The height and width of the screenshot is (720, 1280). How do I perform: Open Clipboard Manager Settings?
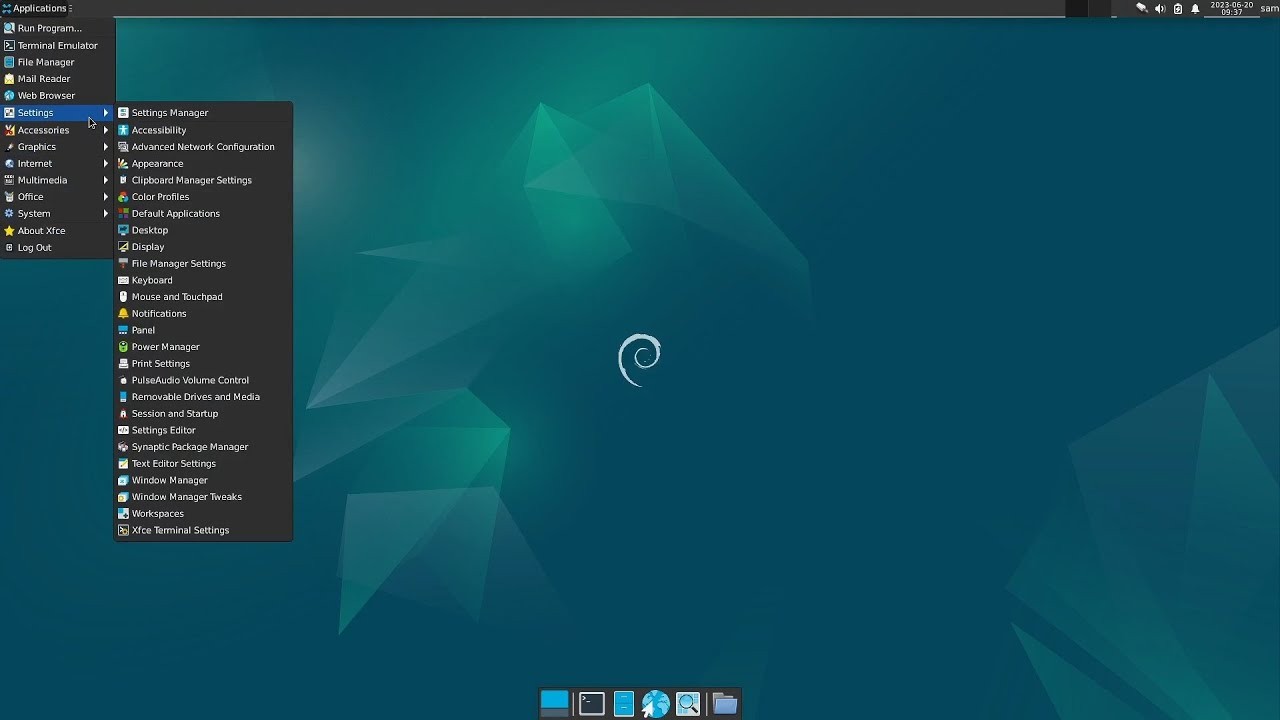(x=204, y=180)
